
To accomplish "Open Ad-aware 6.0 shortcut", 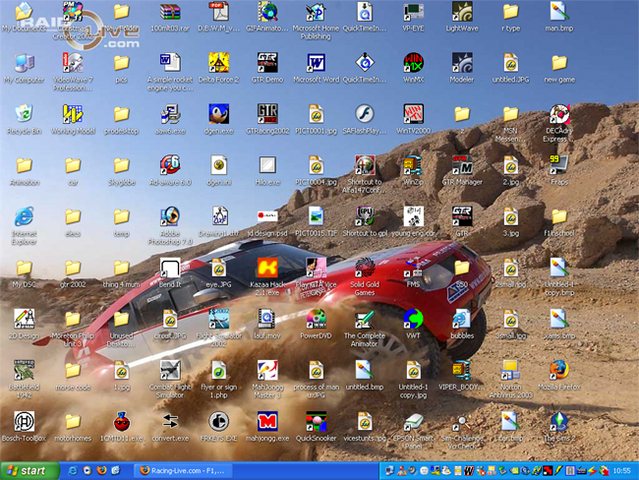I will 170,165.
